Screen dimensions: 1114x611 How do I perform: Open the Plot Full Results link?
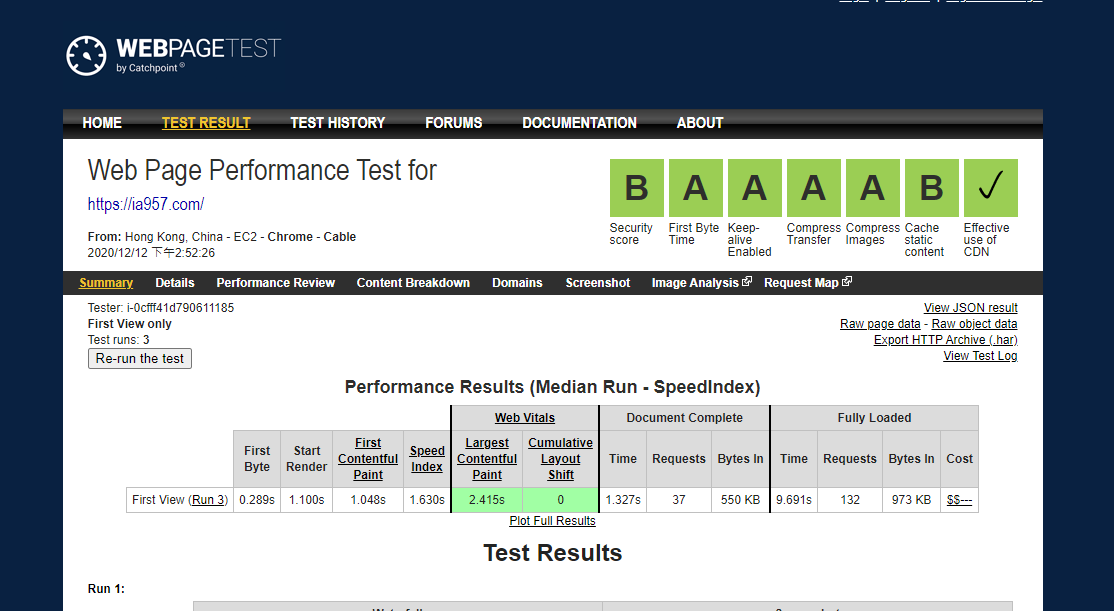point(552,521)
